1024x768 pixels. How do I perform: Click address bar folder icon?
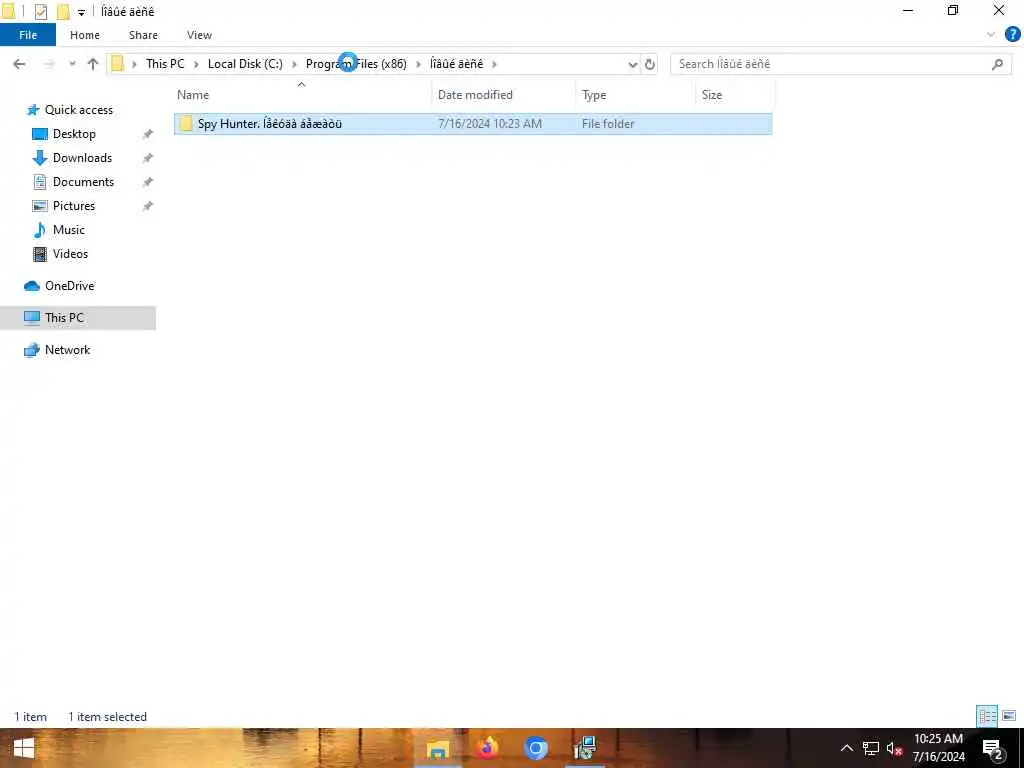[118, 63]
